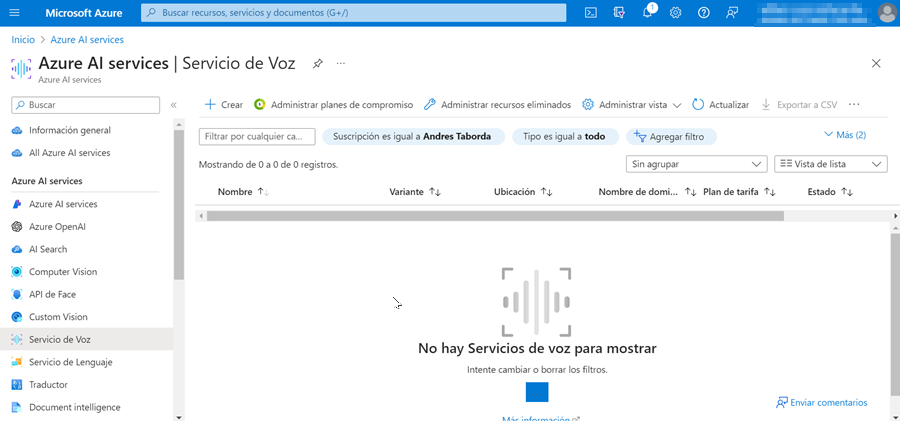Select Traductor in the sidebar

(x=48, y=384)
